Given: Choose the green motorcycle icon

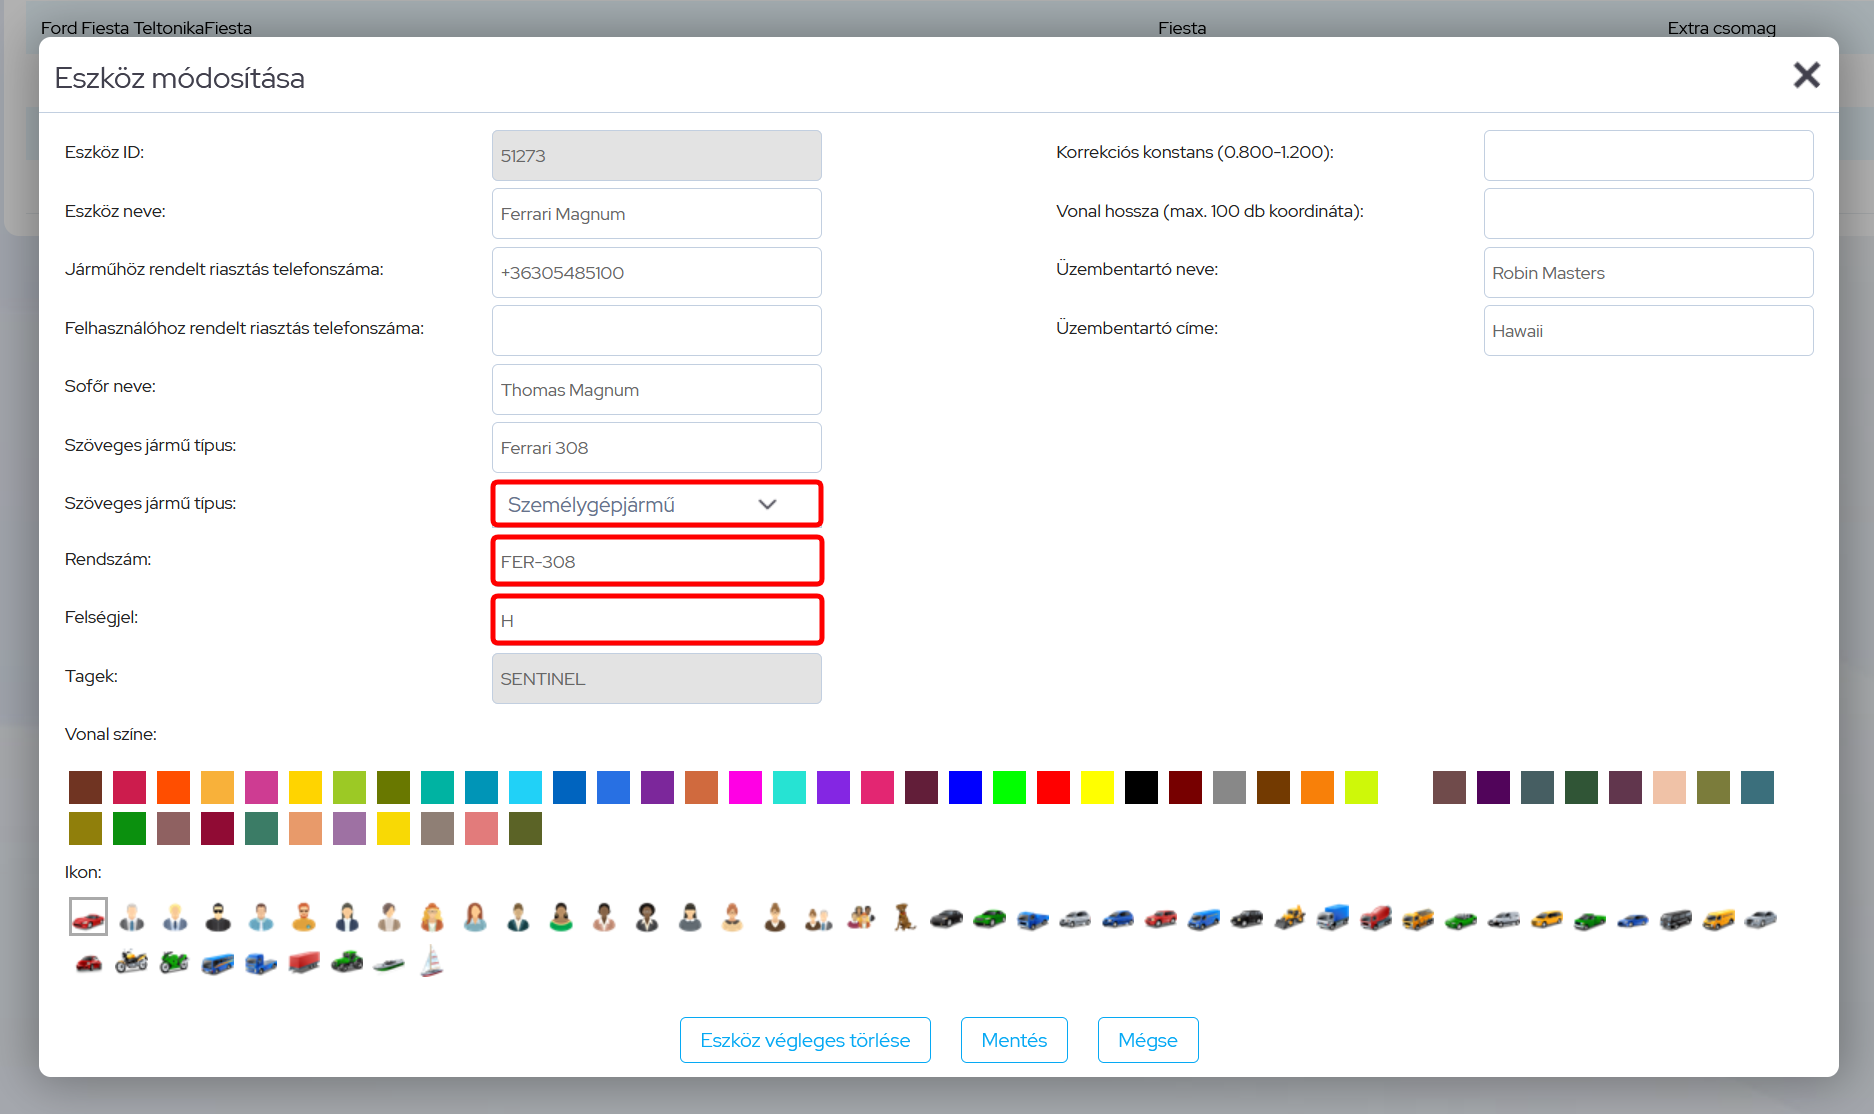Looking at the screenshot, I should coord(175,962).
